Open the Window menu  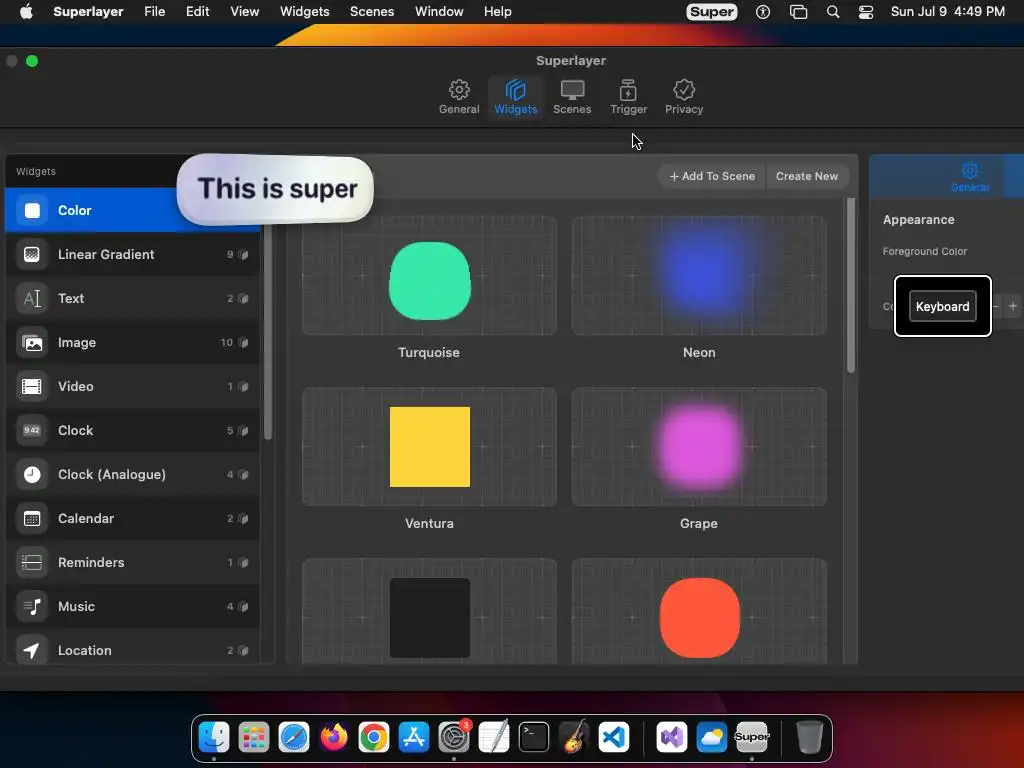tap(439, 12)
